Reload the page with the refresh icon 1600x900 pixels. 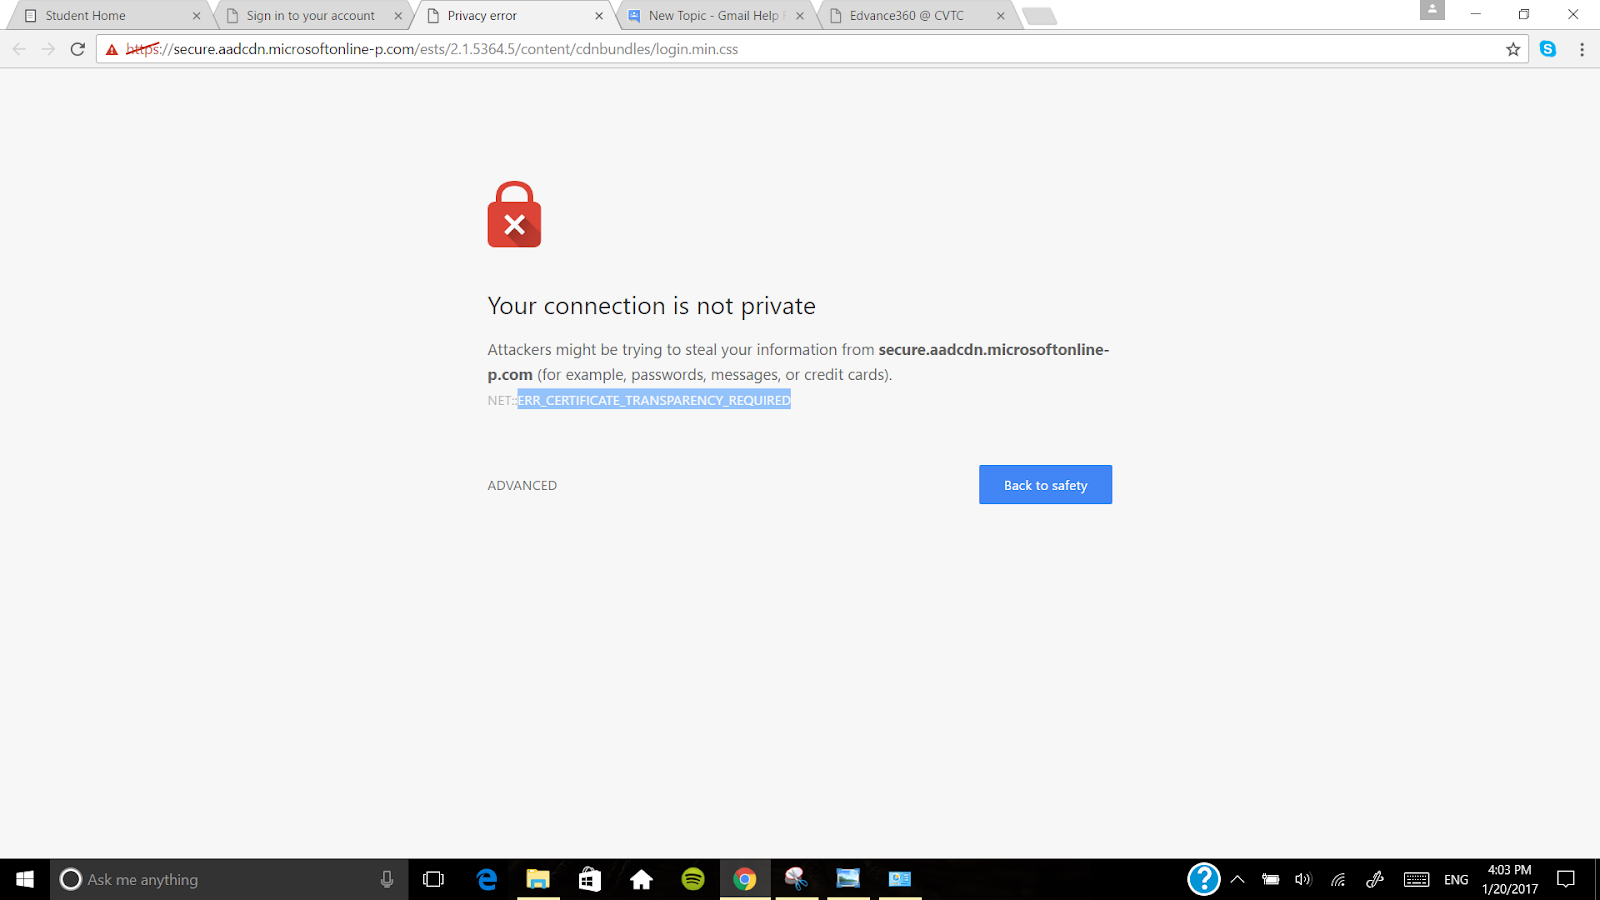(77, 49)
